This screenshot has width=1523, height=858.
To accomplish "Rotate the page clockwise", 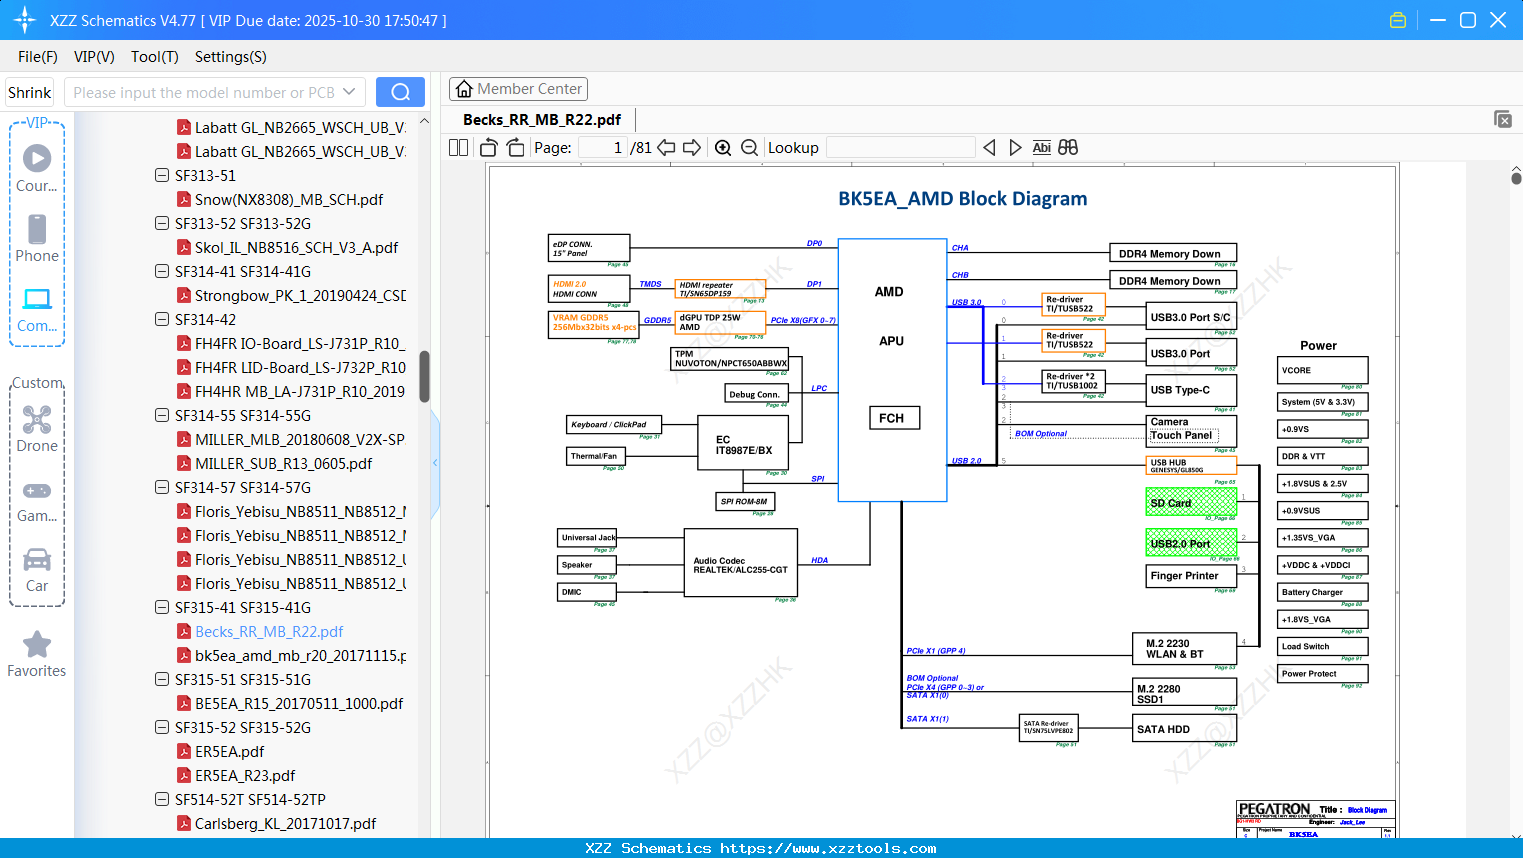I will coord(515,148).
